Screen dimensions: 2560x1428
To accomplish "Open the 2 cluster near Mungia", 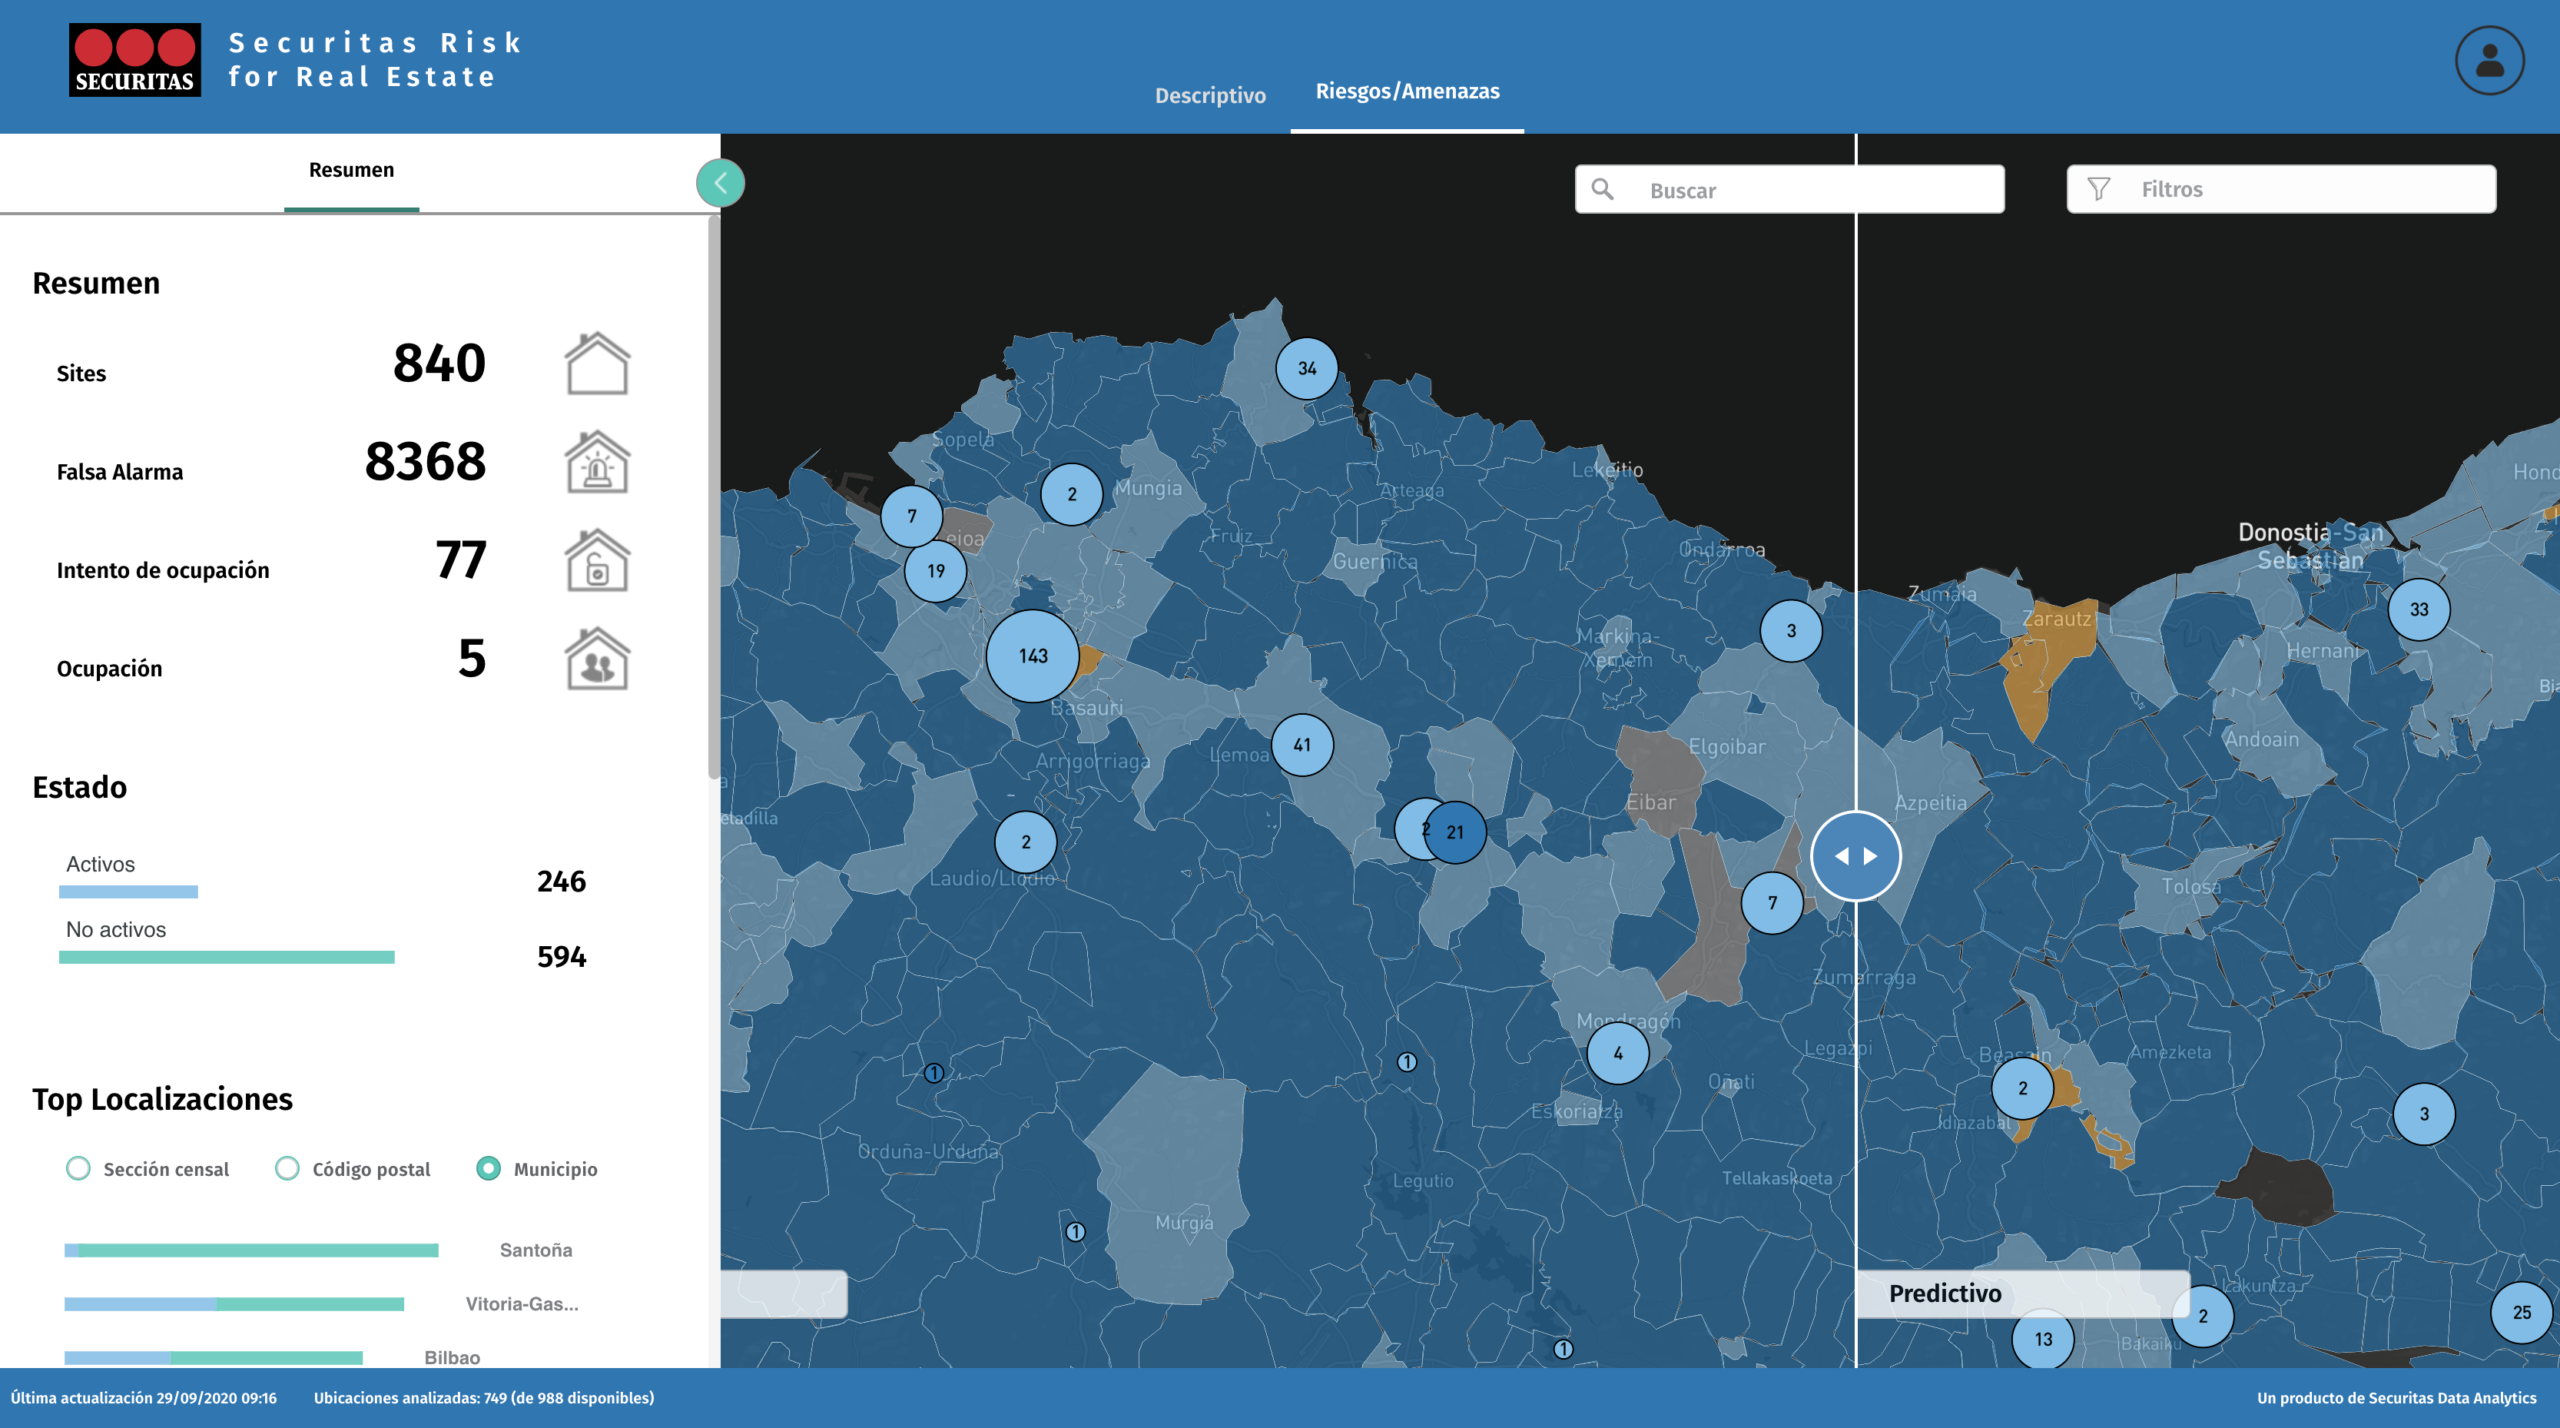I will tap(1072, 494).
